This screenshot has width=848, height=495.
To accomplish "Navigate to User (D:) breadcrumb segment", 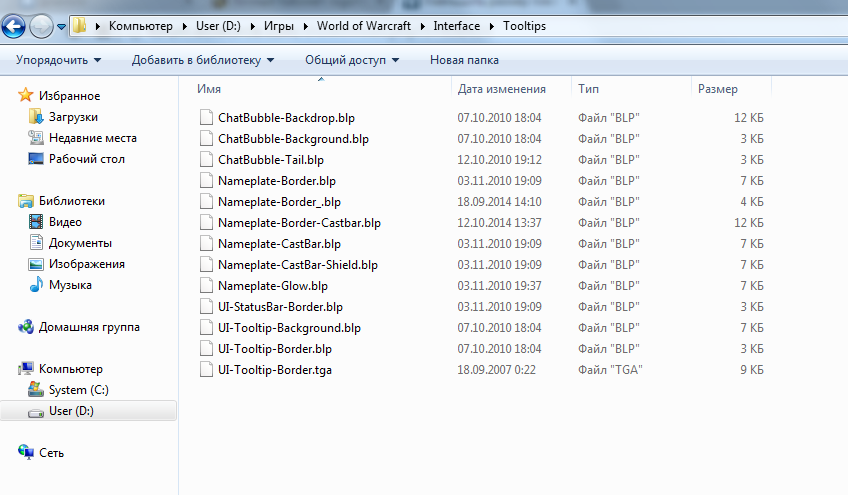I will 218,26.
